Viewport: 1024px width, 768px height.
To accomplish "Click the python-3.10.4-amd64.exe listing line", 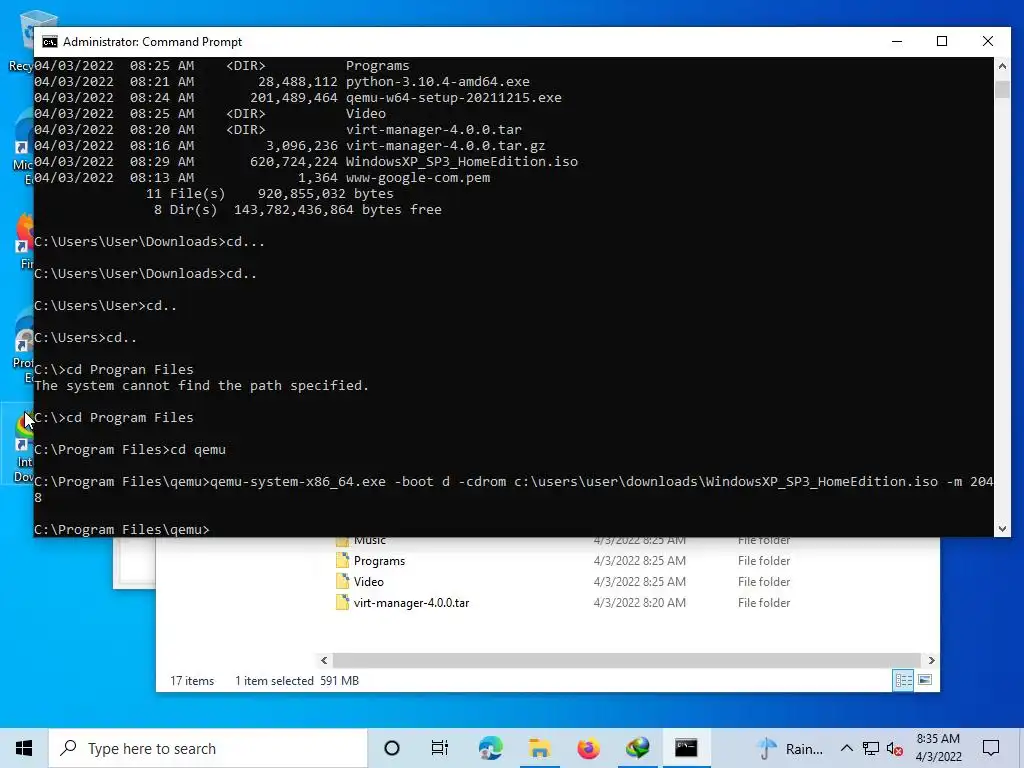I will [282, 82].
